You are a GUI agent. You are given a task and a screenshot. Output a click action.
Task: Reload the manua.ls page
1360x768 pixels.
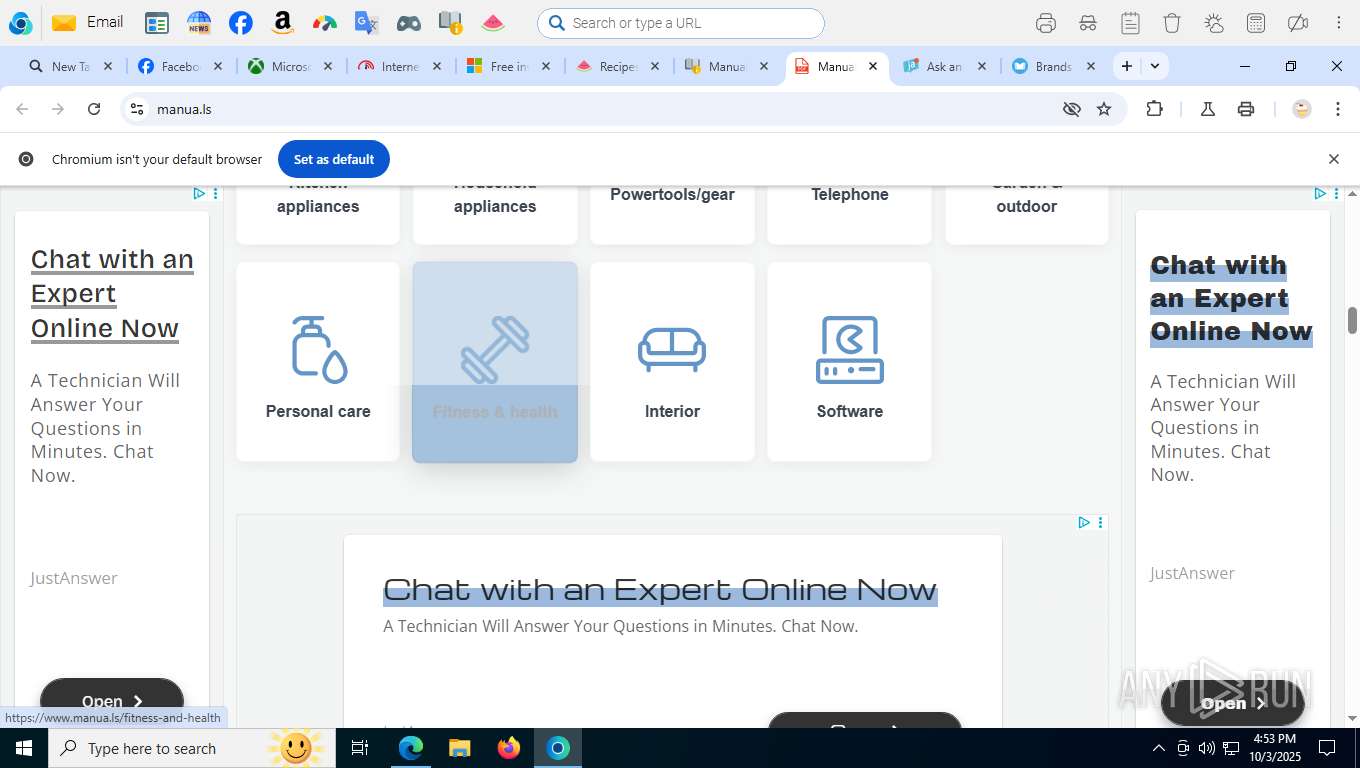pyautogui.click(x=94, y=109)
